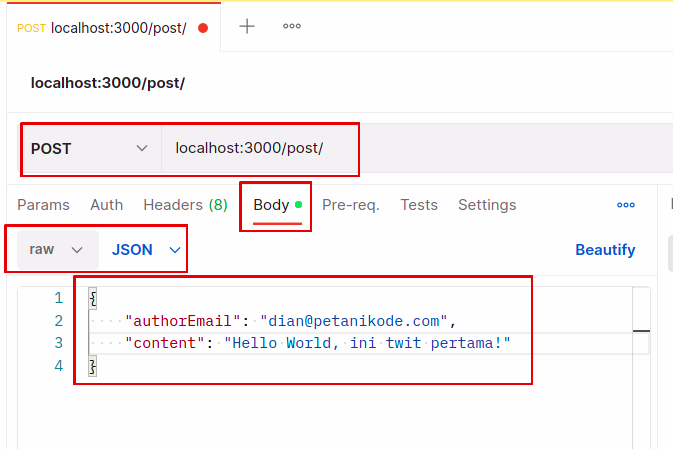Open the blue ellipsis menu beside Settings
Screen dimensions: 673x449
coord(626,205)
